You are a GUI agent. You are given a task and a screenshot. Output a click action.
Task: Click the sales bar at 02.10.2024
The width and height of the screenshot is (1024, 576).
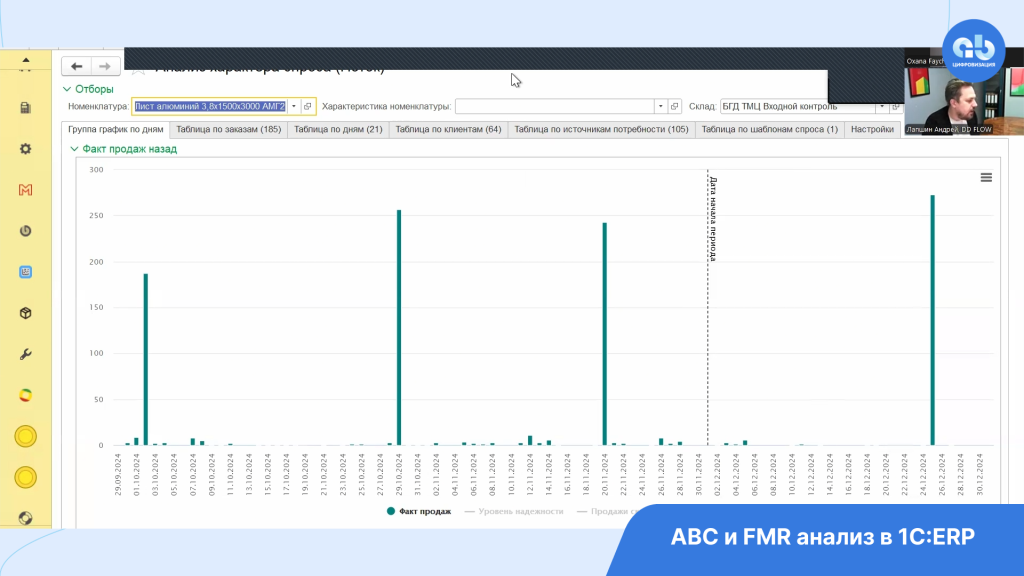coord(146,359)
